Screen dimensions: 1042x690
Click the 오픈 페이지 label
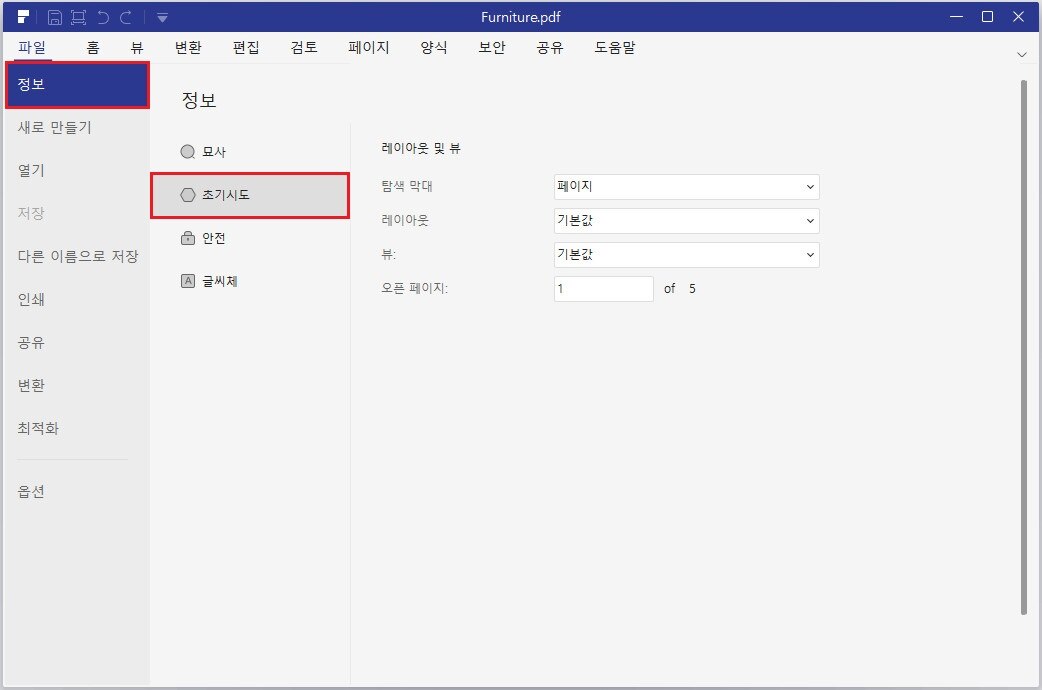(x=415, y=288)
